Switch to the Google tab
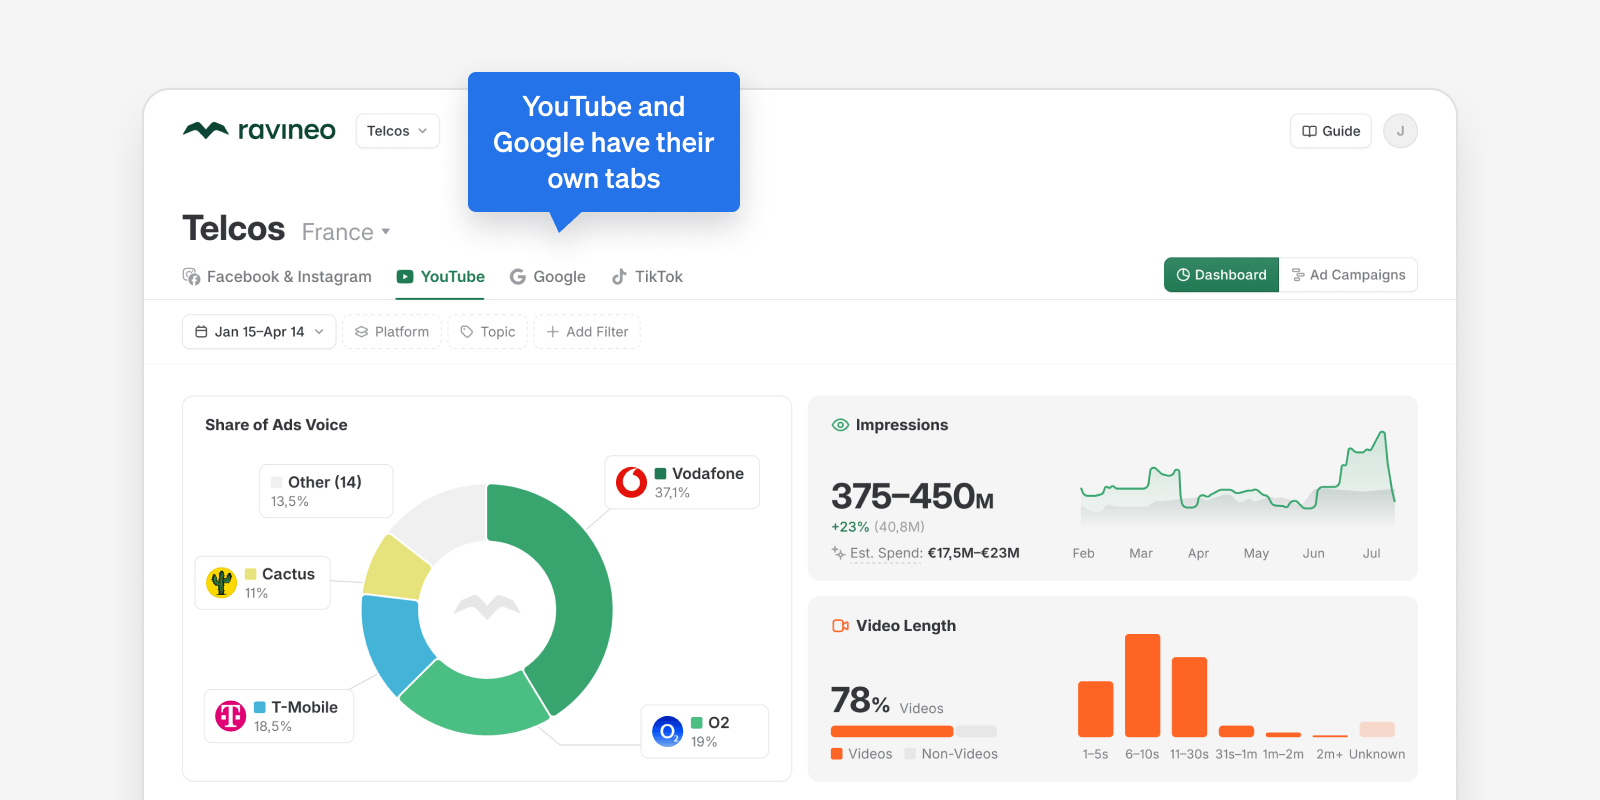The image size is (1600, 800). click(547, 277)
